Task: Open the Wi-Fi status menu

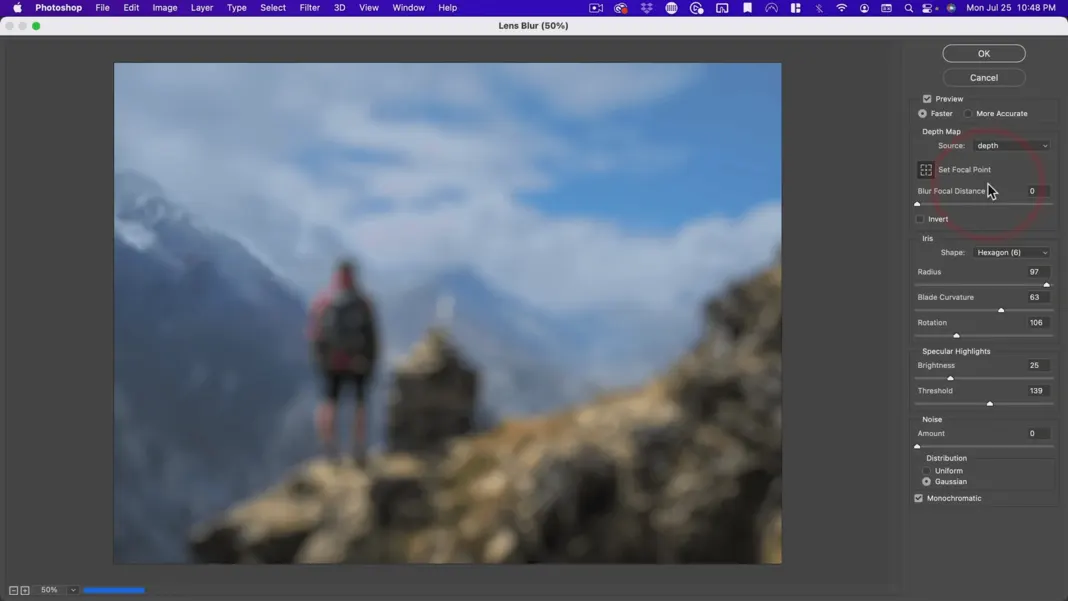Action: tap(842, 7)
